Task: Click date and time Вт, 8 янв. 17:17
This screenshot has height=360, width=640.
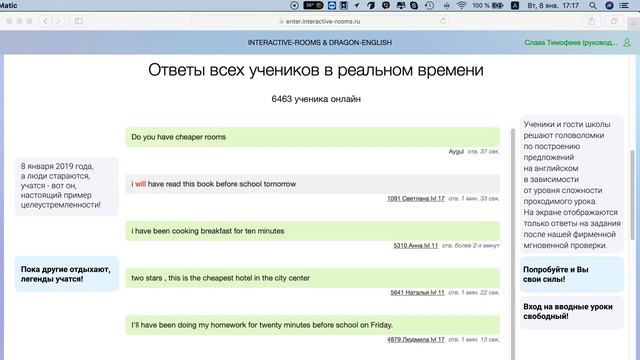Action: 553,5
